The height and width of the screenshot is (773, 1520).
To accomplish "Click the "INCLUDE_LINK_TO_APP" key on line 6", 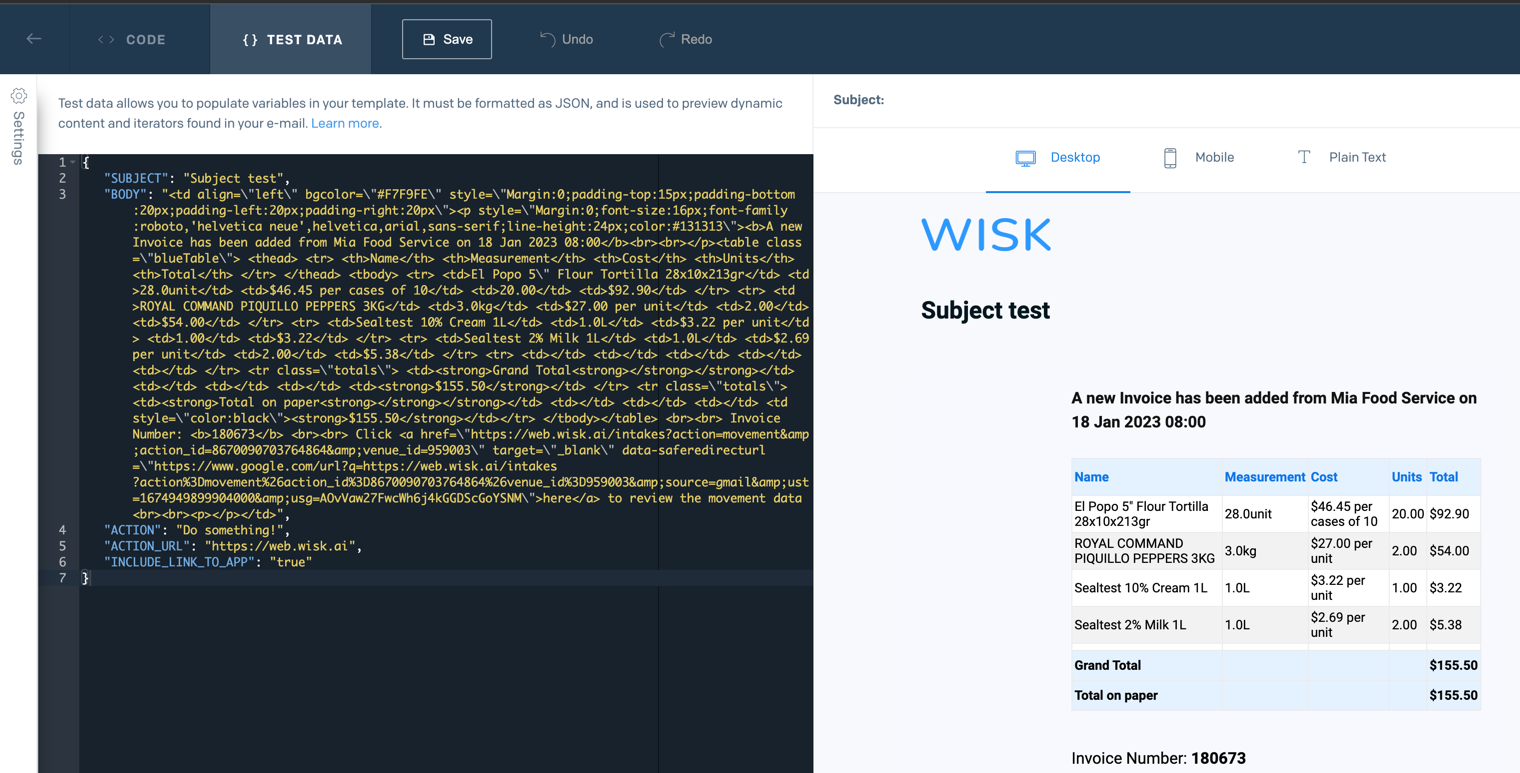I will click(x=179, y=562).
